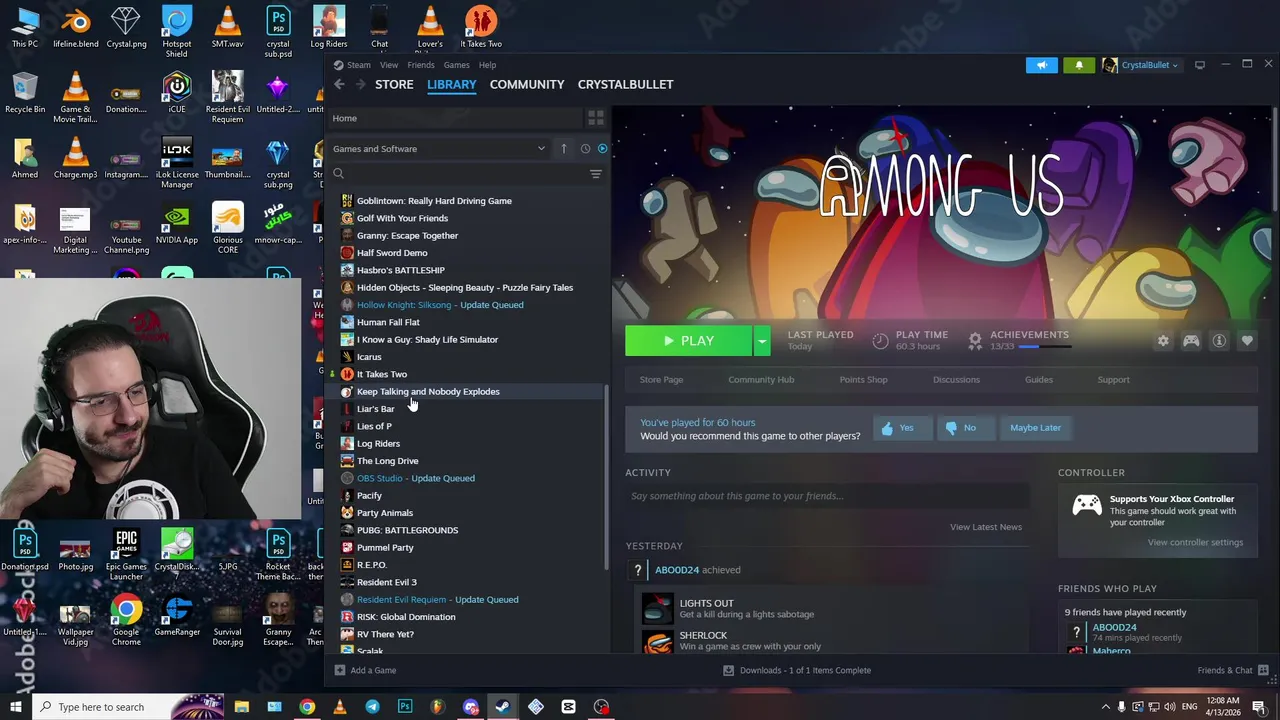Open the green notifications bell

pyautogui.click(x=1079, y=65)
